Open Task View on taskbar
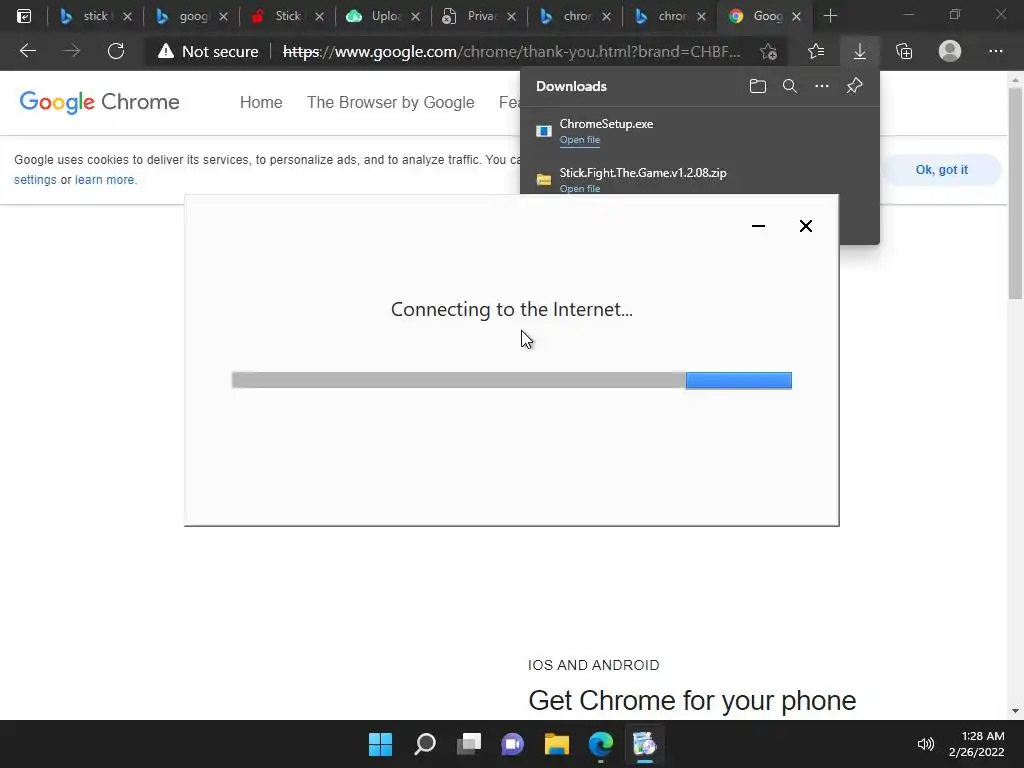Viewport: 1024px width, 768px height. point(468,744)
